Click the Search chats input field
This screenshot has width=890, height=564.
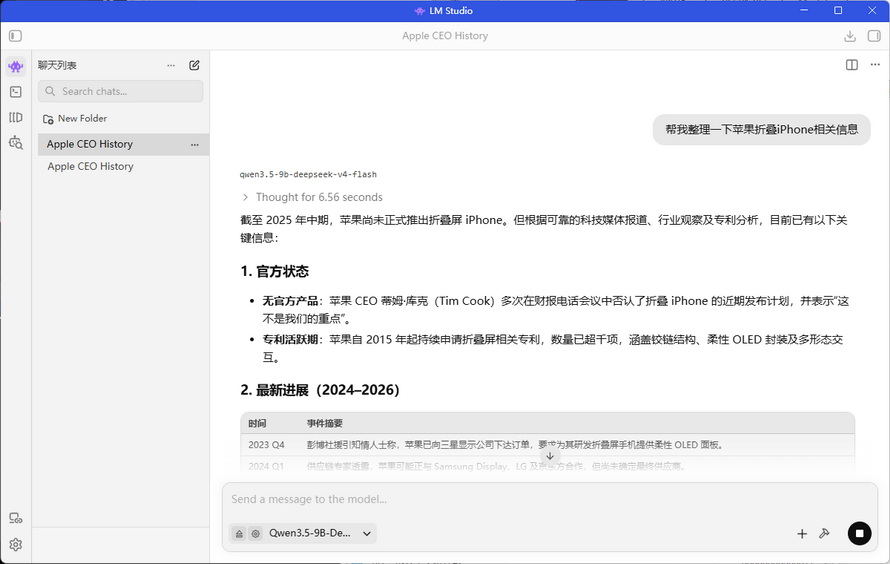tap(120, 91)
